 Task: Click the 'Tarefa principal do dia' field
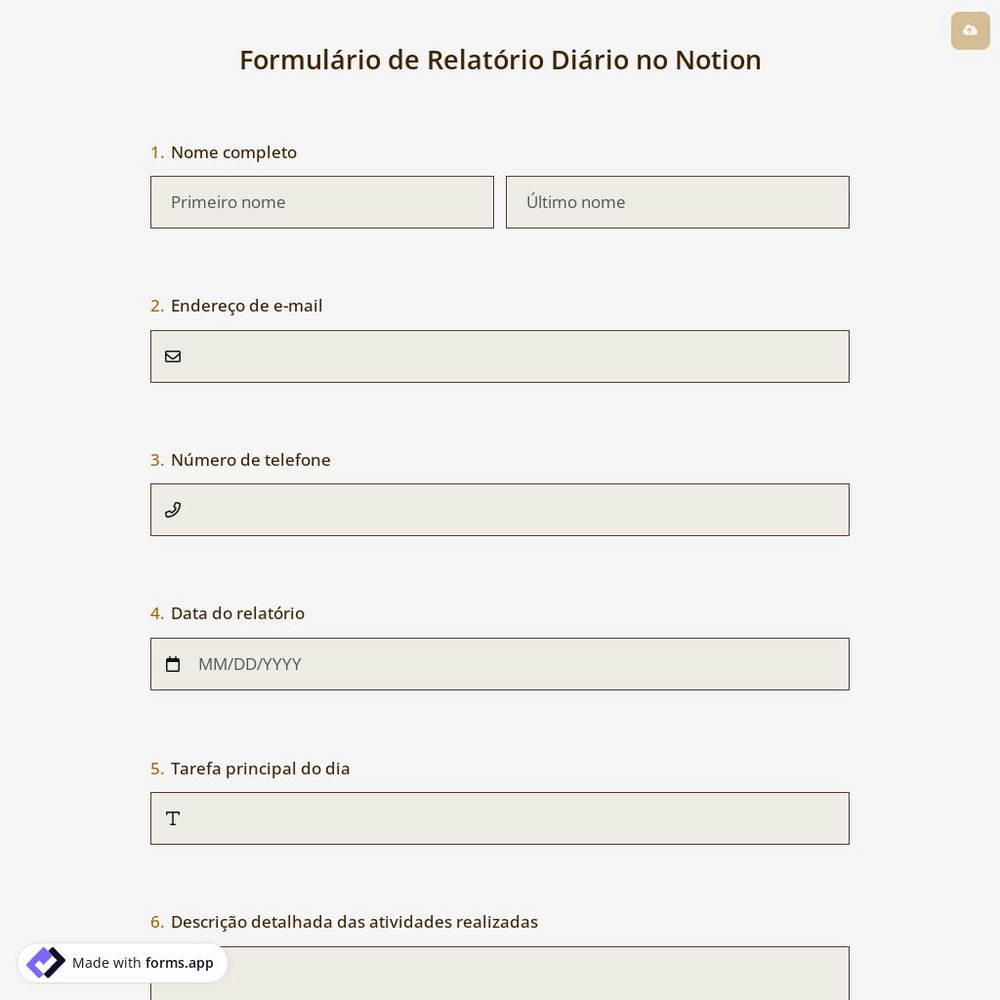pos(500,818)
